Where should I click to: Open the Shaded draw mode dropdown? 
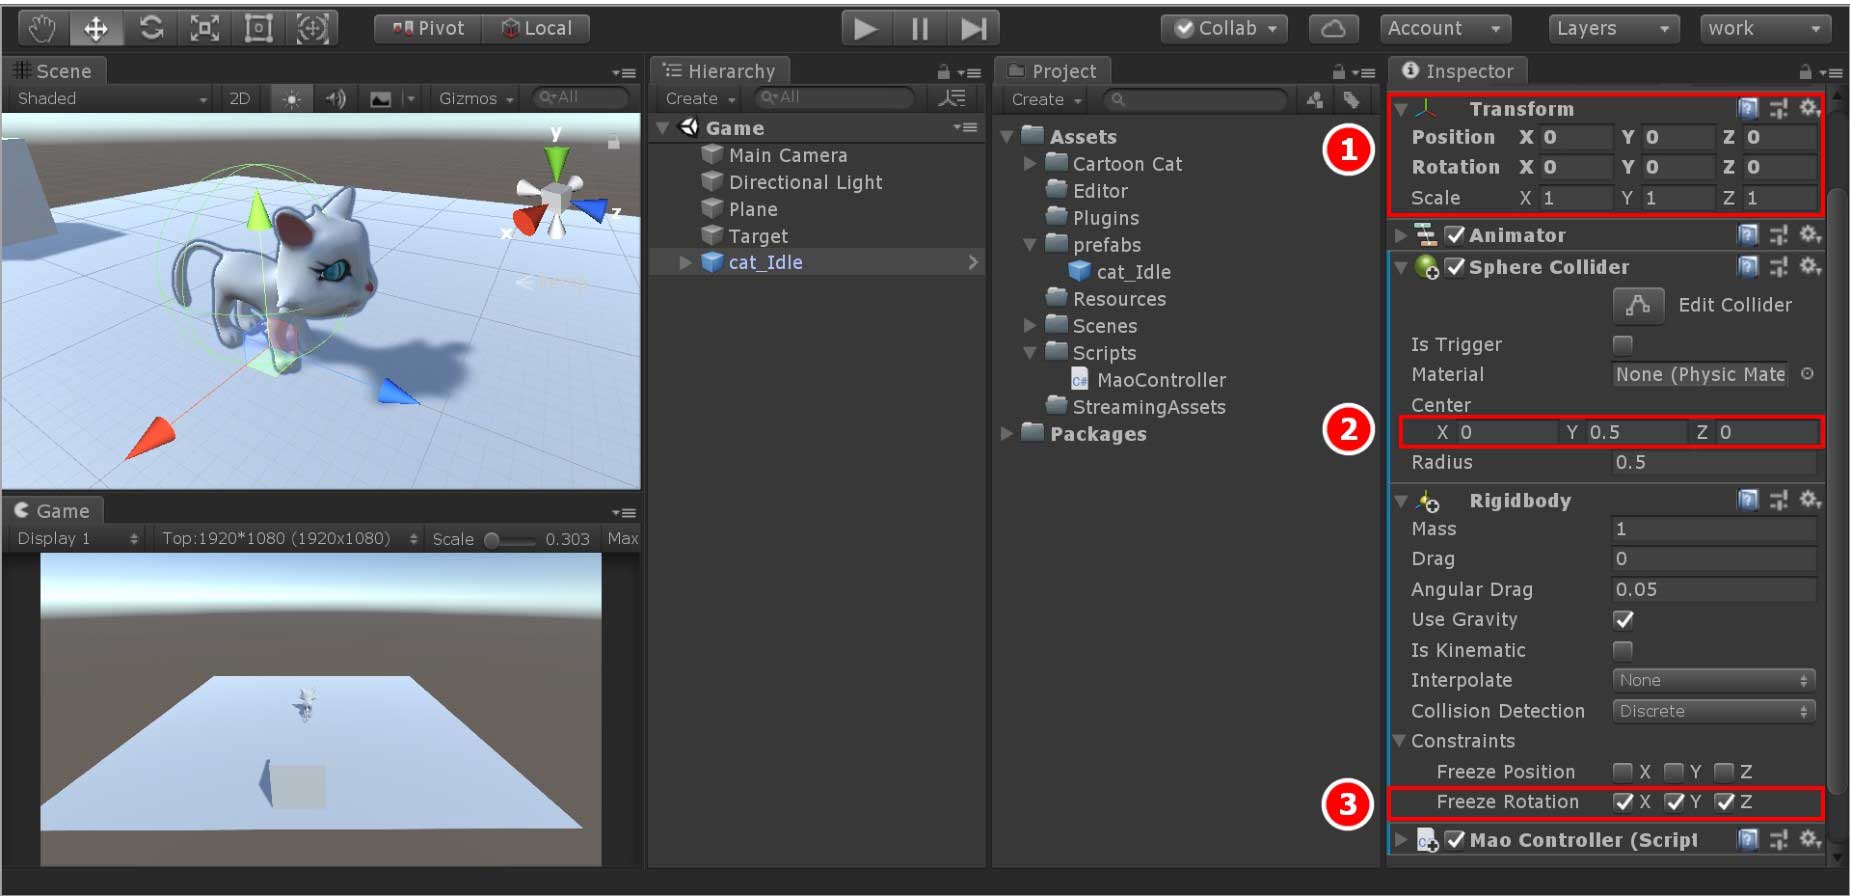(112, 98)
